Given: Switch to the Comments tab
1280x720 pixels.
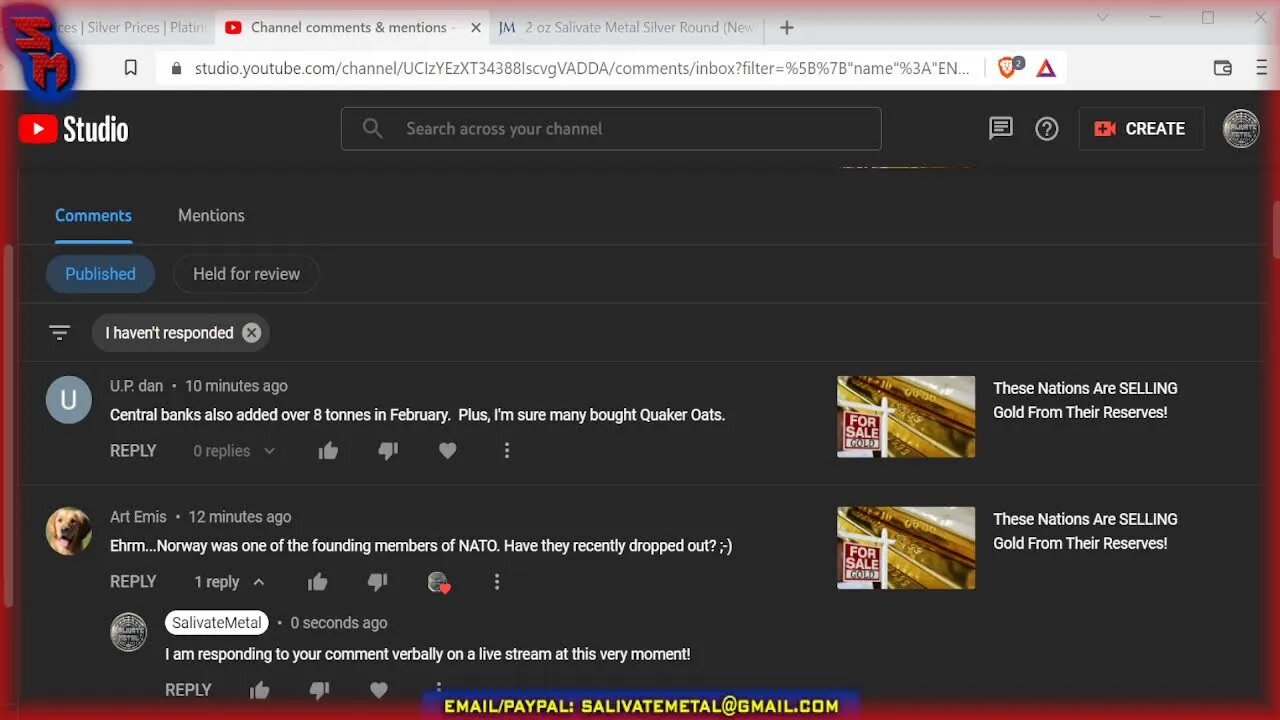Looking at the screenshot, I should (x=93, y=215).
